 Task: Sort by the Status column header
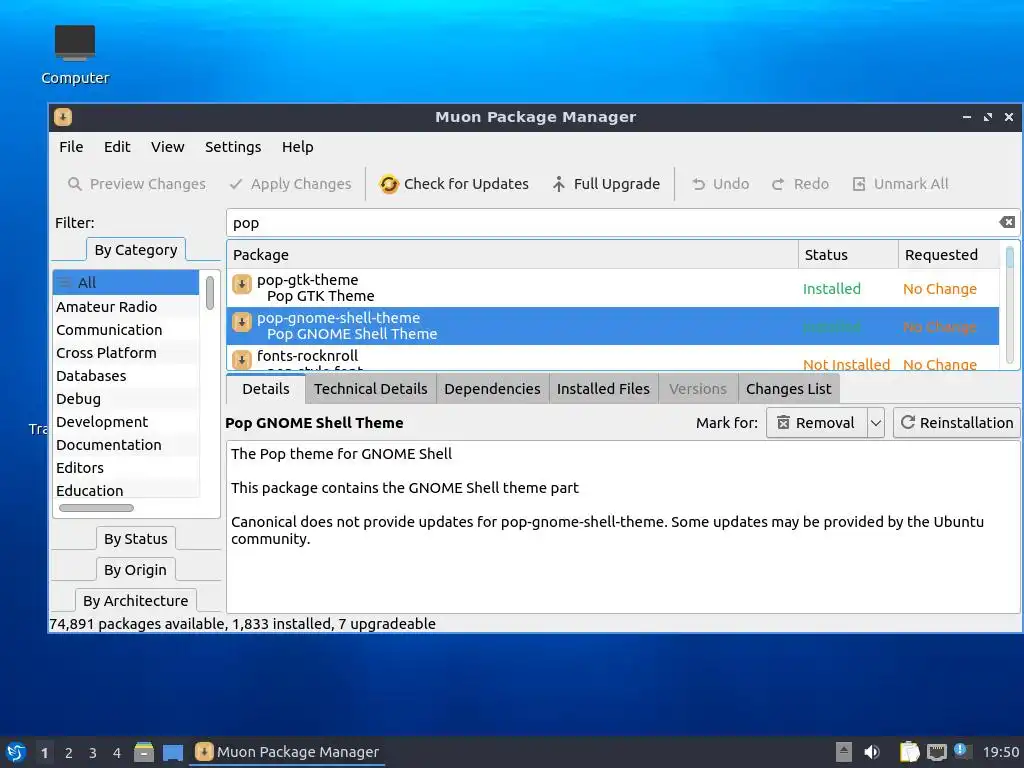tap(848, 255)
